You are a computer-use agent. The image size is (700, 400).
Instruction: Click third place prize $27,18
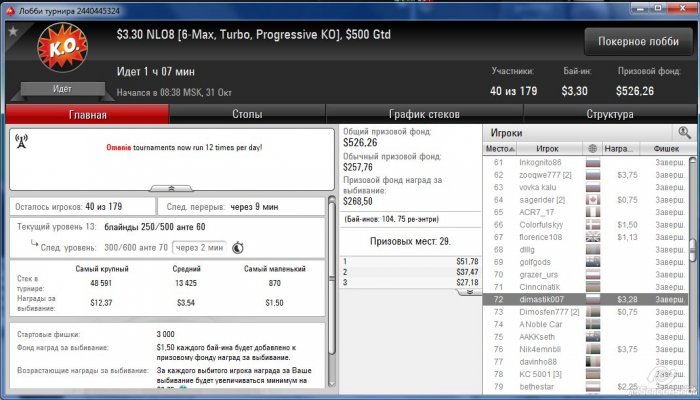tap(467, 282)
